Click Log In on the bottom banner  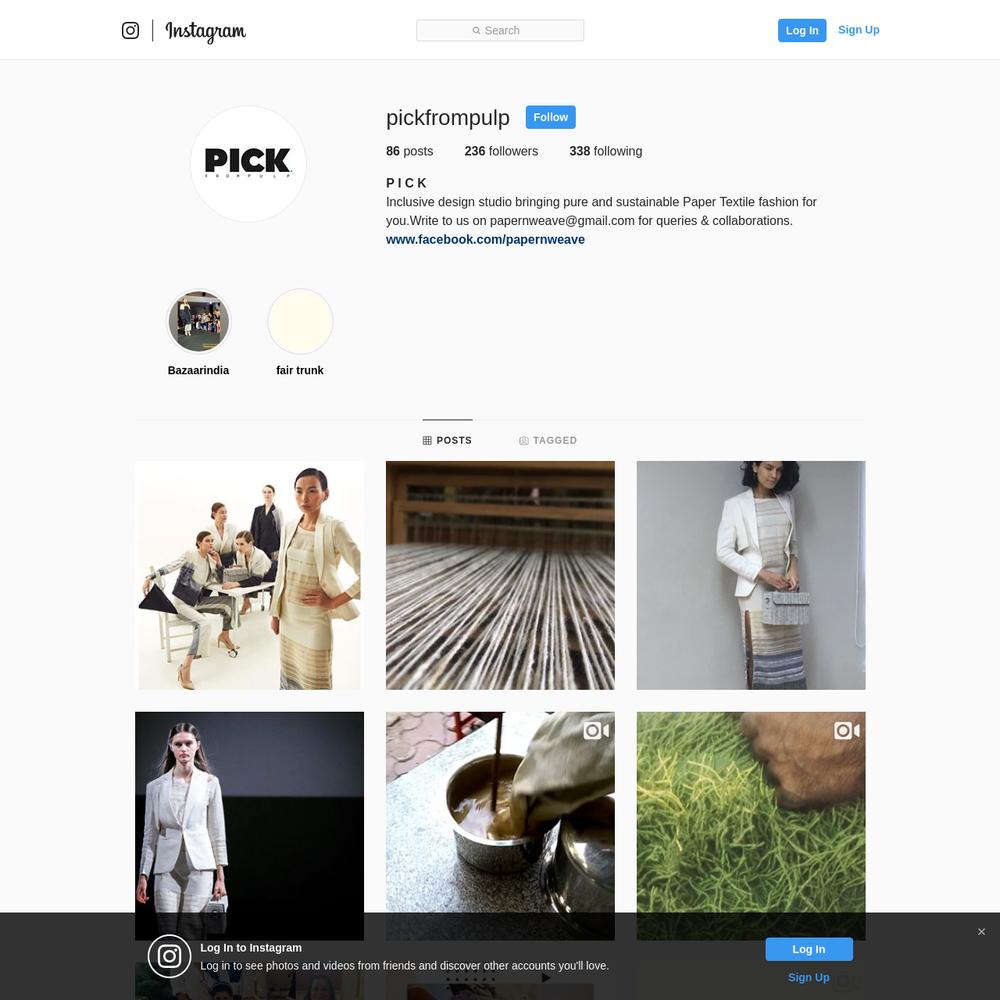pyautogui.click(x=809, y=949)
